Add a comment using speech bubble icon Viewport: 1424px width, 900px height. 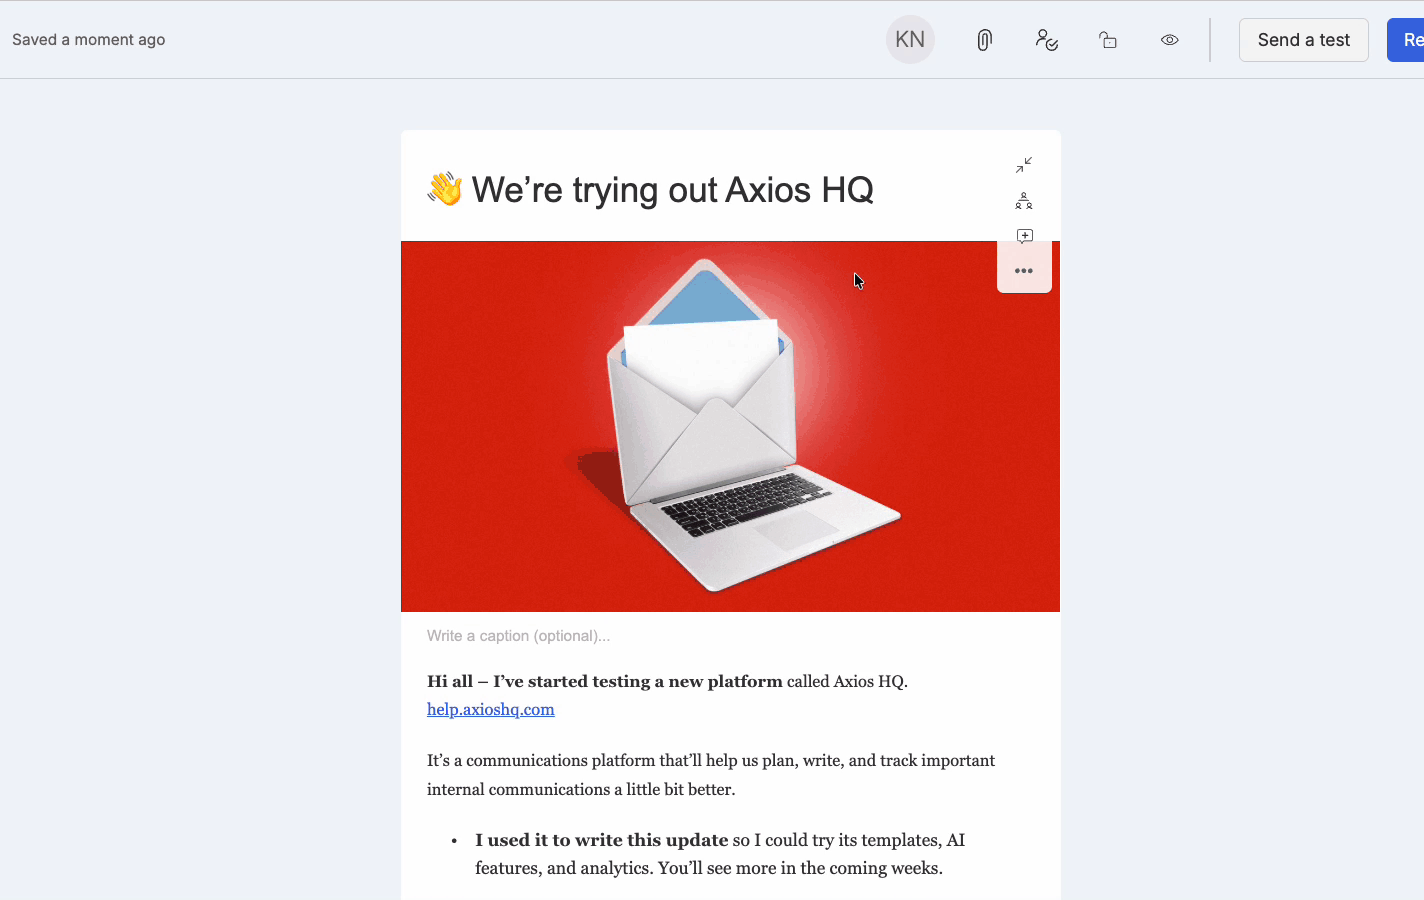1024,236
